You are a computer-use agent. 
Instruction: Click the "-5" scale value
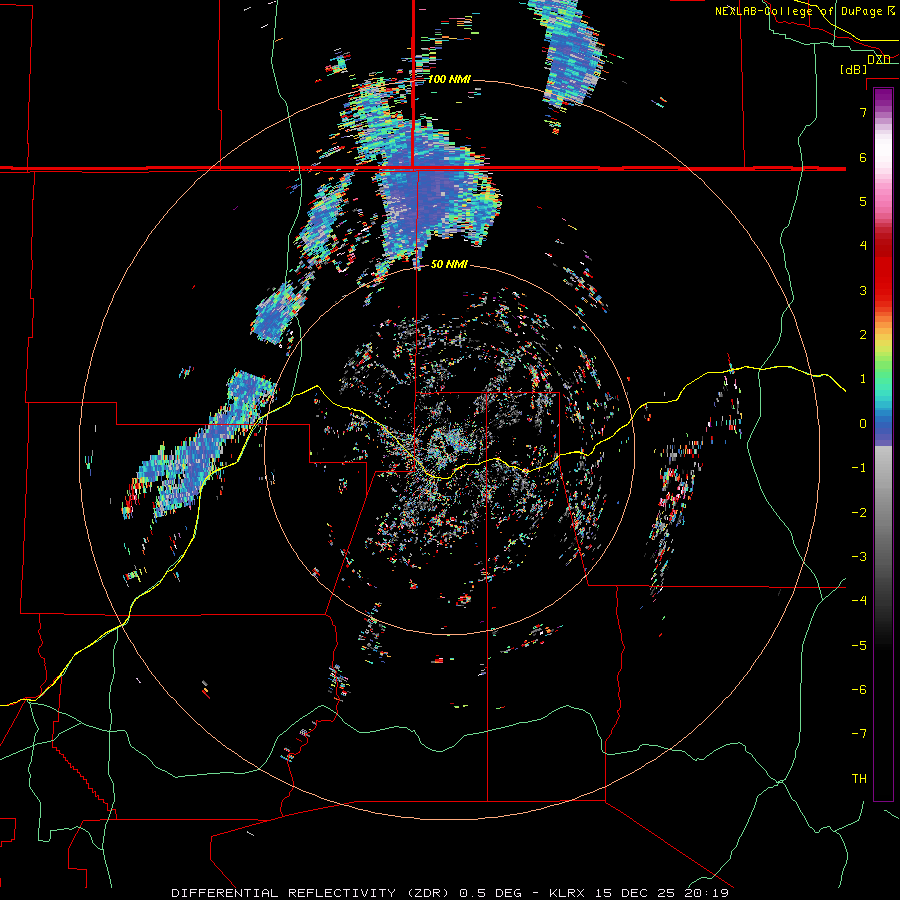859,646
